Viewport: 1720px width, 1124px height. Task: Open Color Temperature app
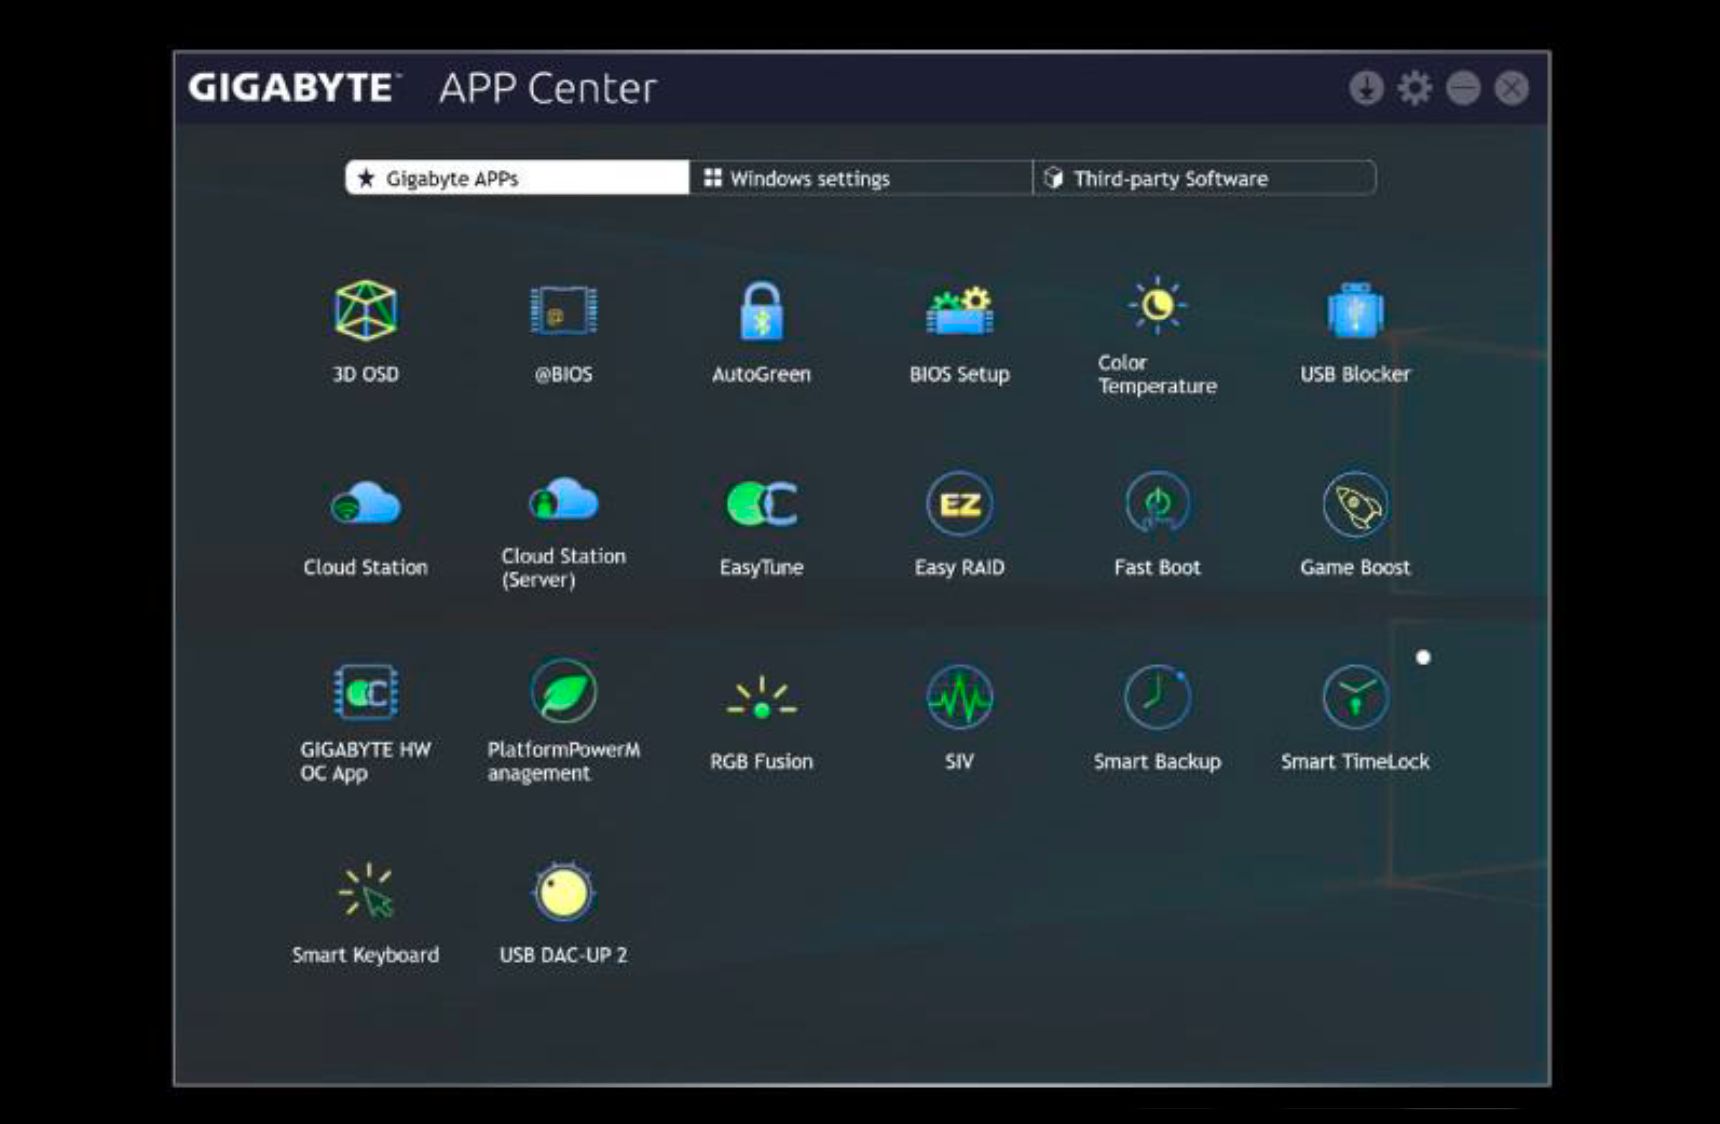click(x=1157, y=305)
